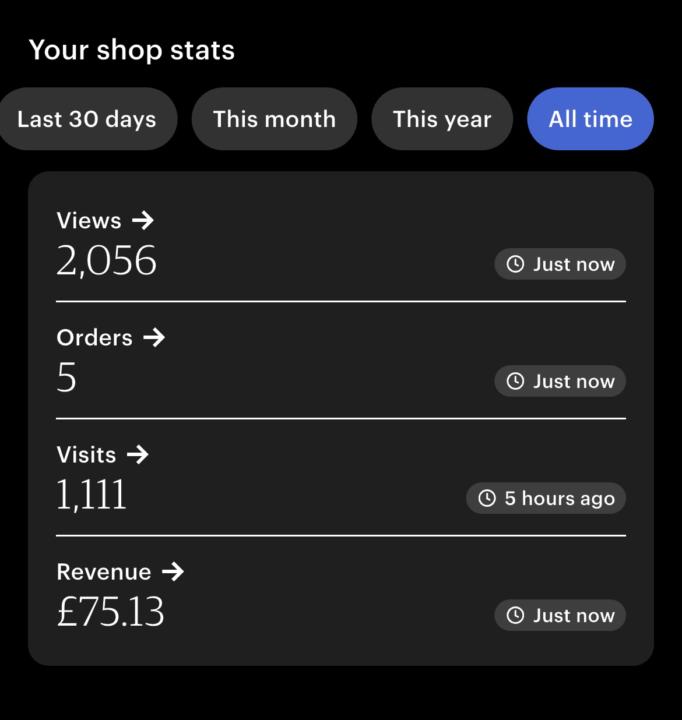
Task: Click the arrow icon beside Revenue
Action: (173, 571)
